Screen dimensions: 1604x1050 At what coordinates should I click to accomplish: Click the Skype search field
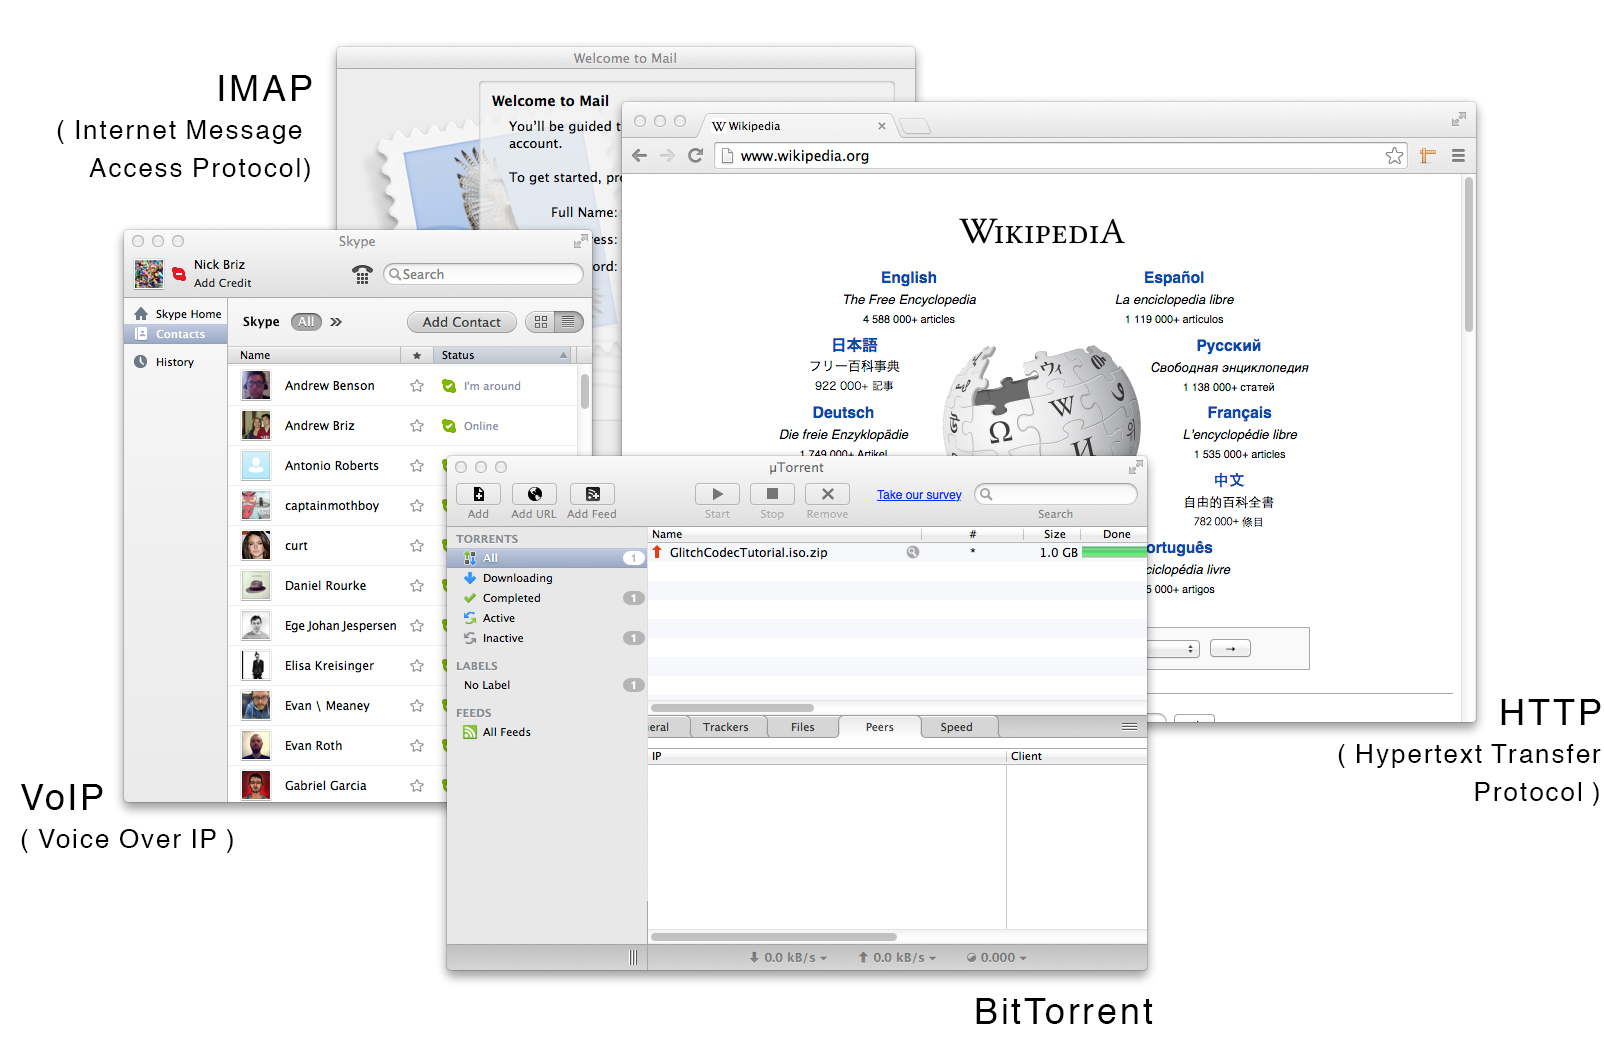483,274
